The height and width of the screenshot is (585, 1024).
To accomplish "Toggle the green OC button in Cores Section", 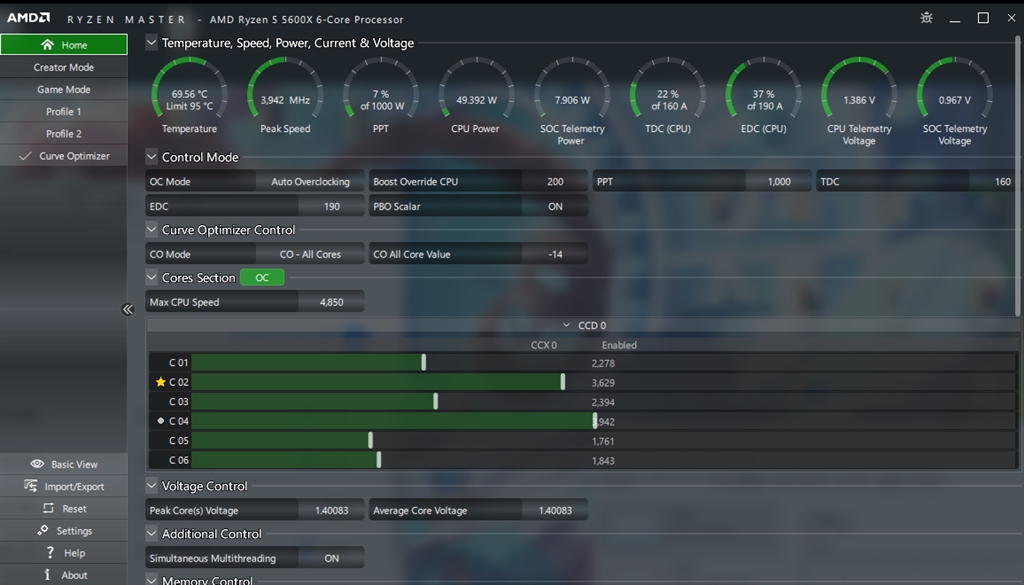I will click(262, 277).
